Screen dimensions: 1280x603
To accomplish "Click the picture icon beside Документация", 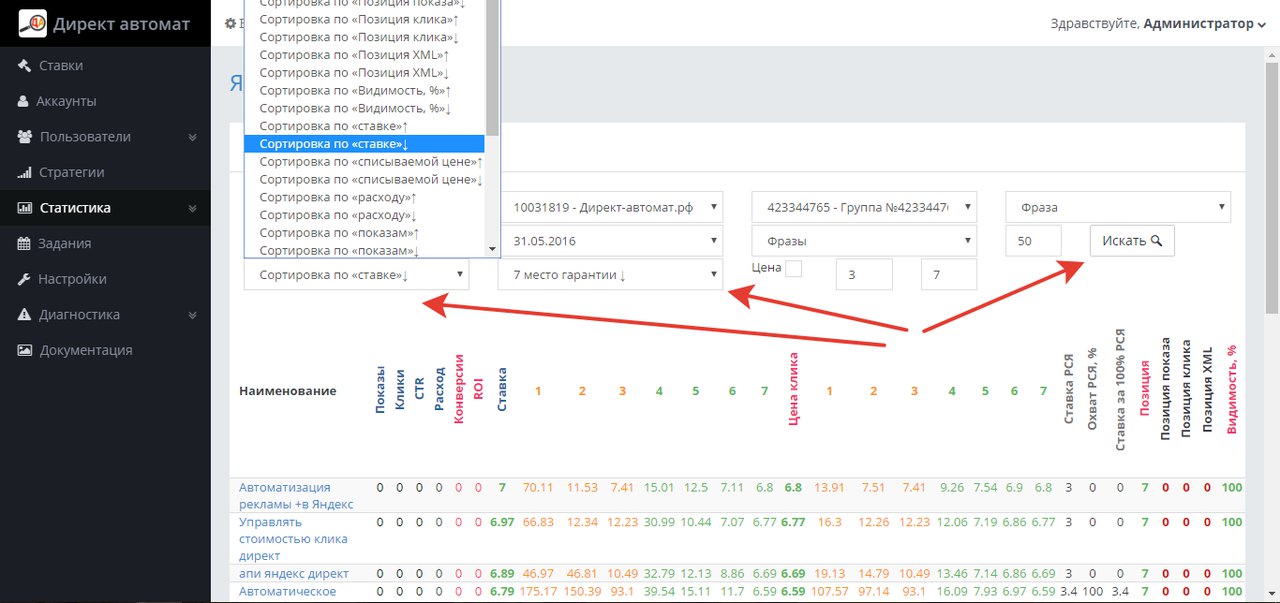I will [24, 351].
